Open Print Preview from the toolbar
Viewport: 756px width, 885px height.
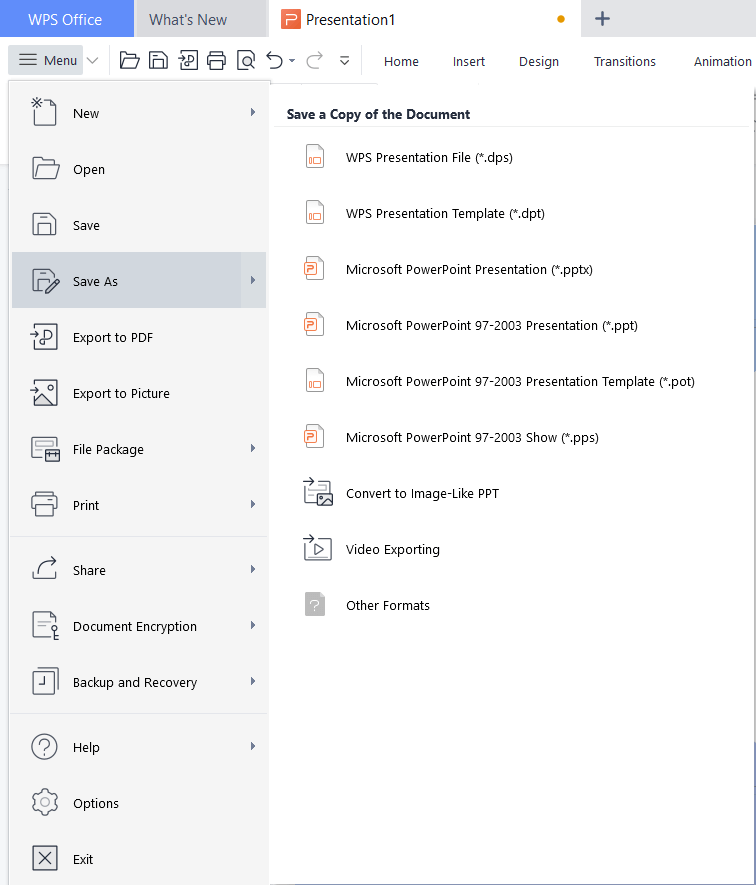point(246,60)
